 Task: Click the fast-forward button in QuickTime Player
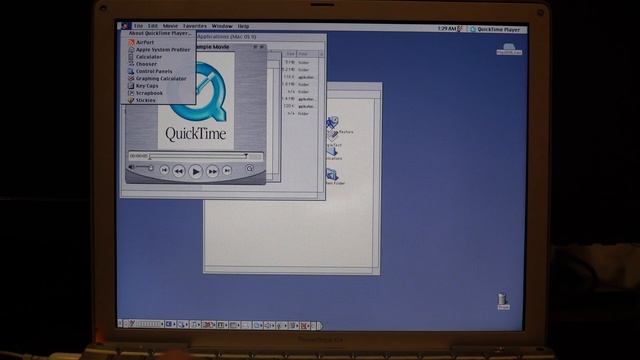(212, 171)
